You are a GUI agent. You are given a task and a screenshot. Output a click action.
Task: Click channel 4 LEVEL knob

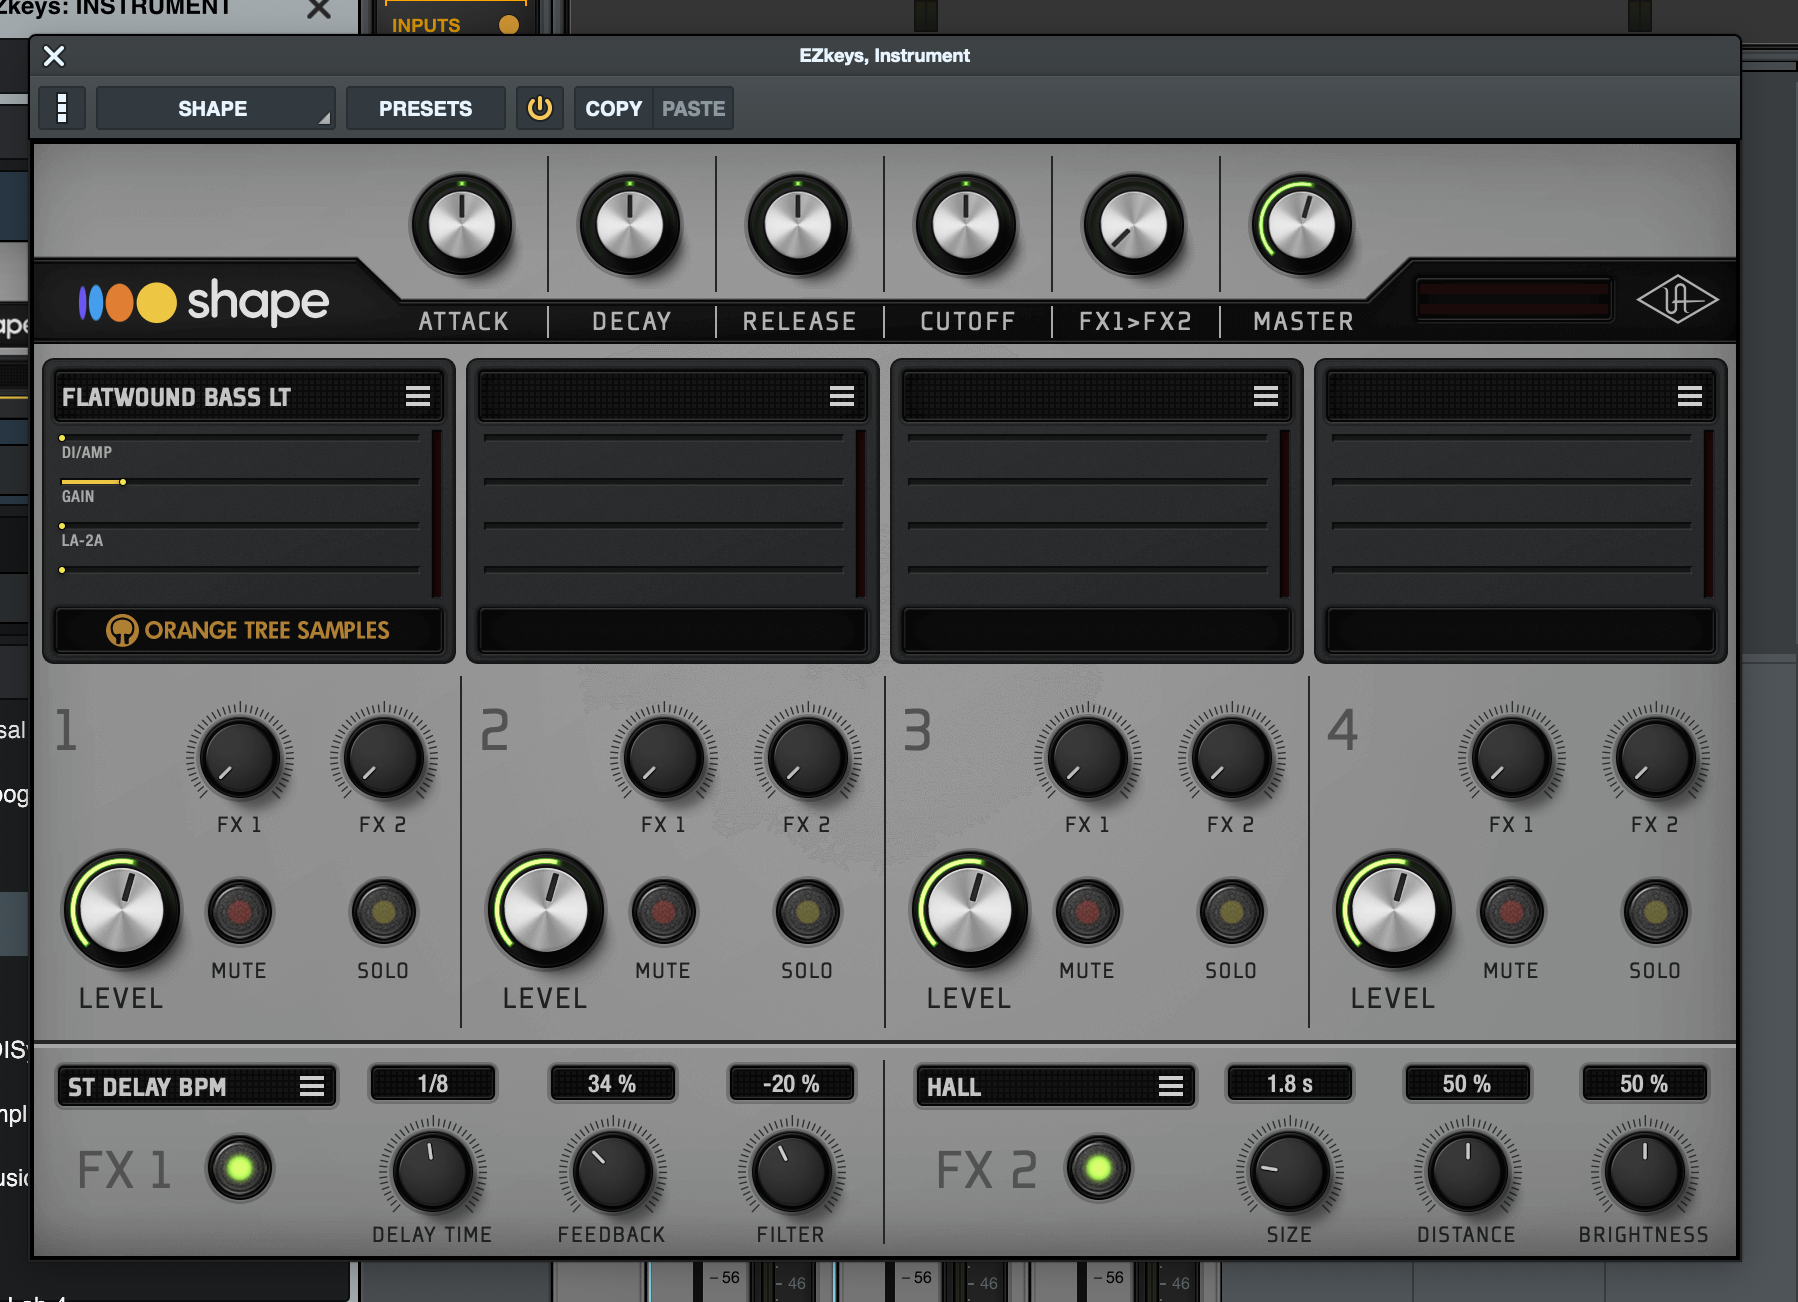pos(1394,910)
